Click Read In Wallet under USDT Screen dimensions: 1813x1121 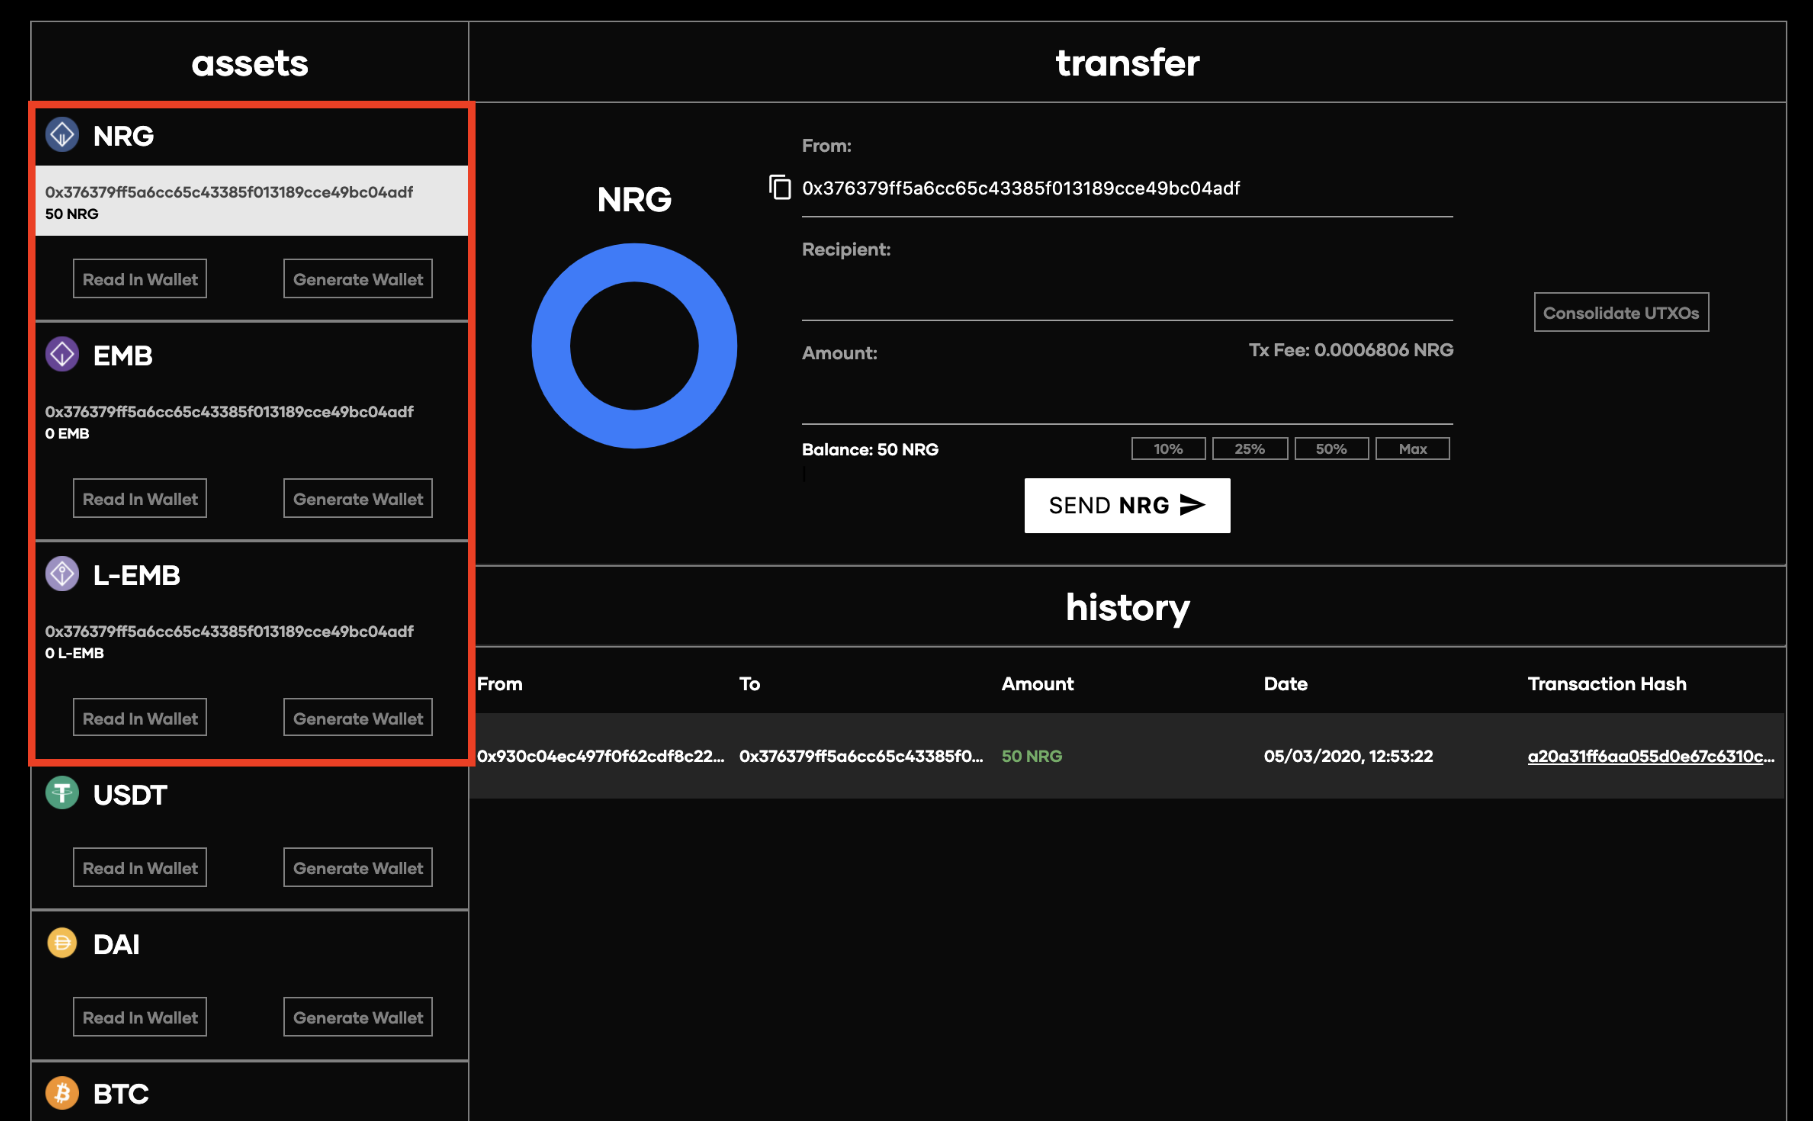tap(140, 868)
